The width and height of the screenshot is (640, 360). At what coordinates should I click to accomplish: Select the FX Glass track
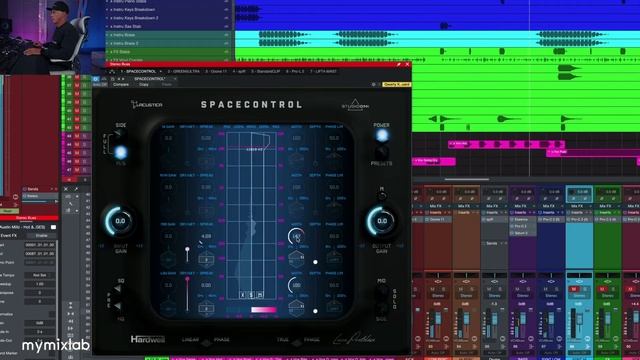pyautogui.click(x=168, y=52)
